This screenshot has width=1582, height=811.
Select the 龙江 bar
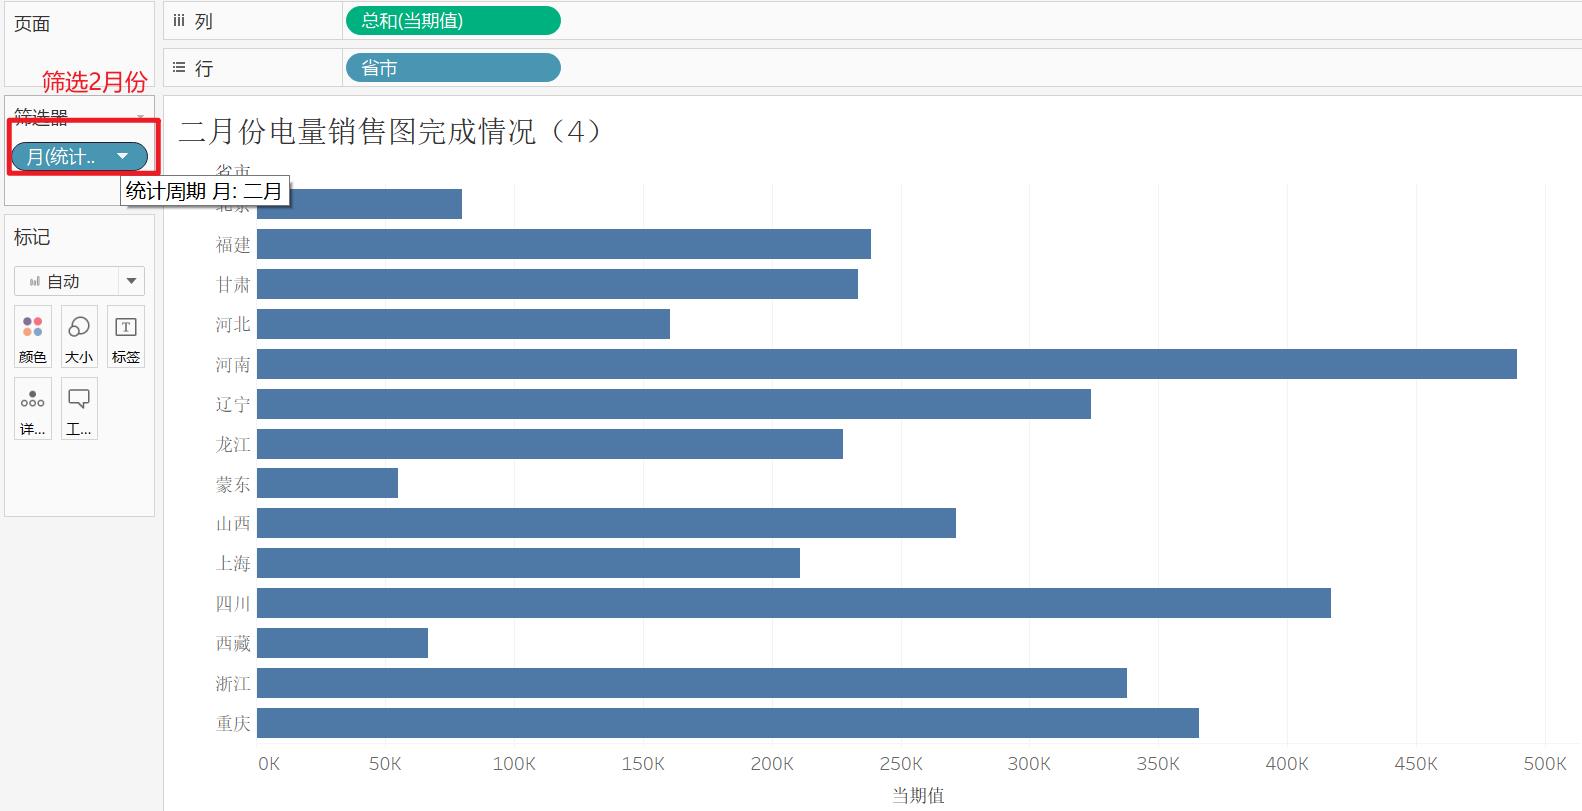click(550, 444)
